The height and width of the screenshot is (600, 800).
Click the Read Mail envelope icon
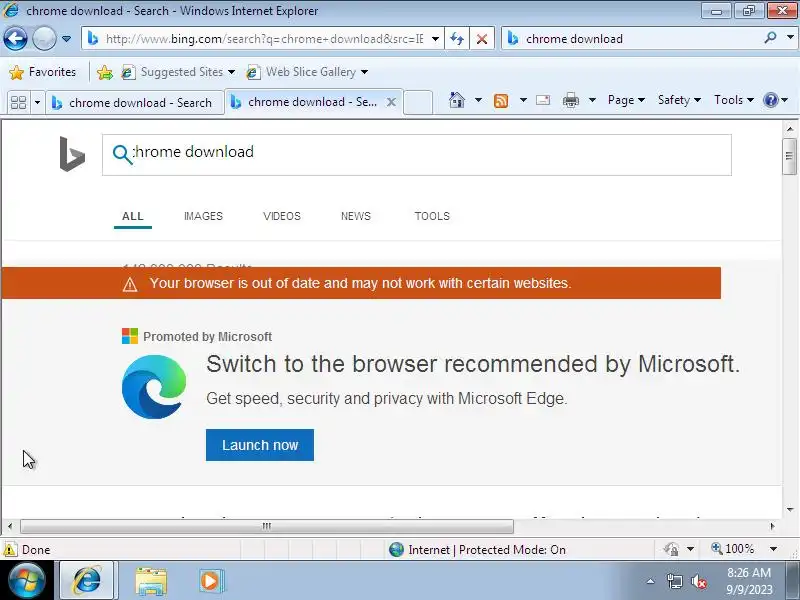pyautogui.click(x=543, y=100)
